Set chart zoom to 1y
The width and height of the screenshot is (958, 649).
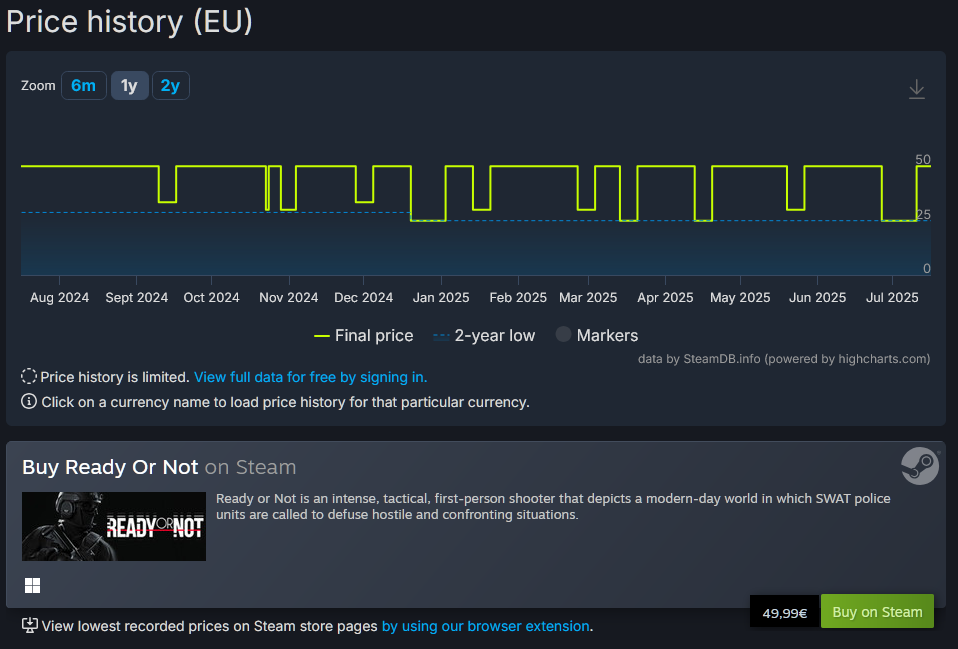coord(130,86)
